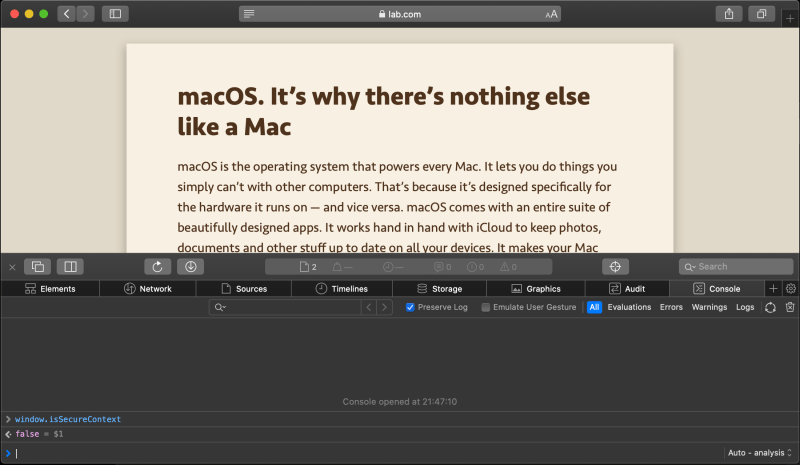Focus the inspector Search field
The height and width of the screenshot is (465, 800).
[x=736, y=266]
